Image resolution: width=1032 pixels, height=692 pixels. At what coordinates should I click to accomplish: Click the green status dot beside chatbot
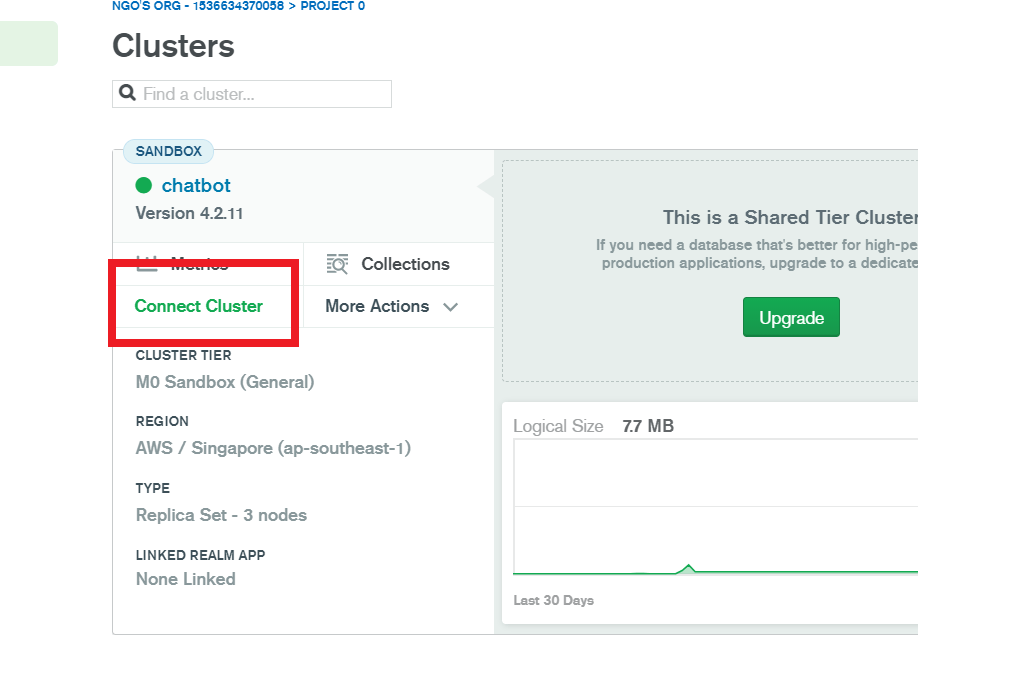tap(144, 185)
